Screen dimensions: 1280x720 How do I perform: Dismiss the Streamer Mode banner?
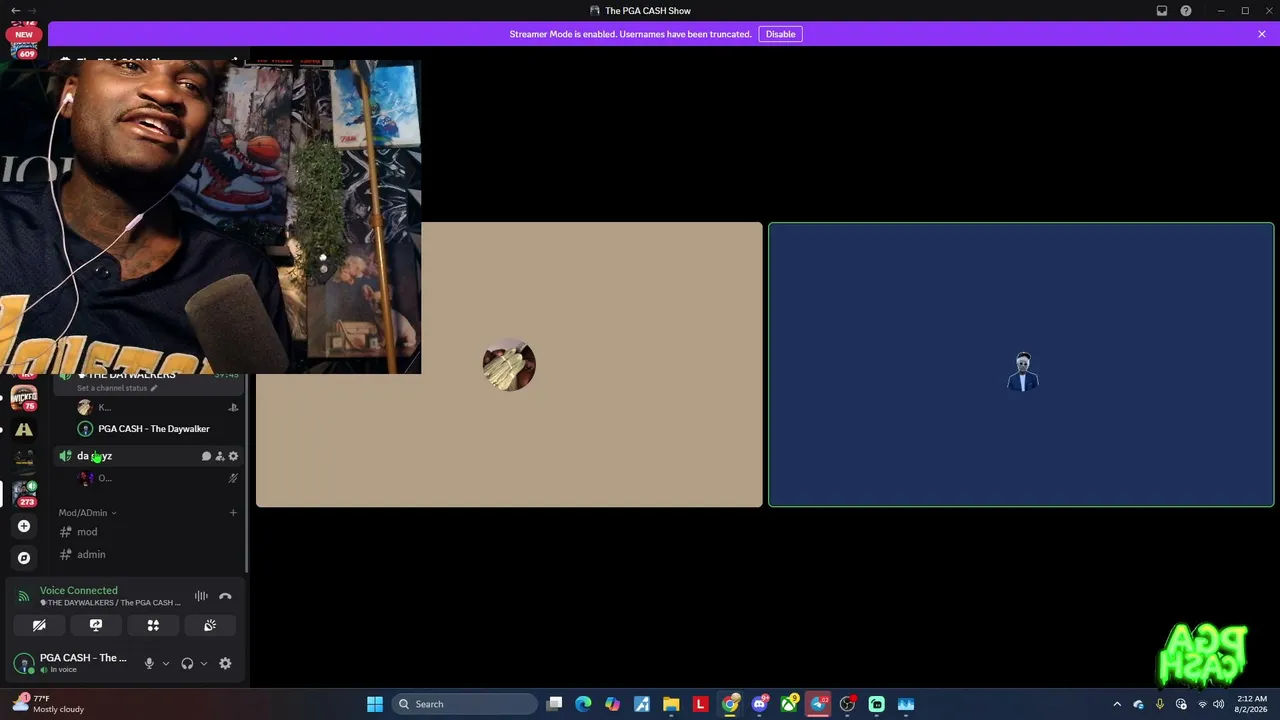pos(1262,34)
